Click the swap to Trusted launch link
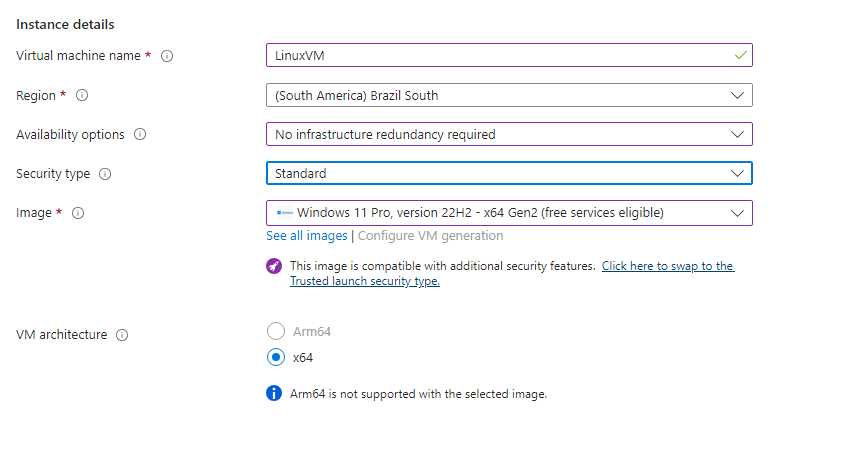This screenshot has height=460, width=844. pyautogui.click(x=667, y=266)
